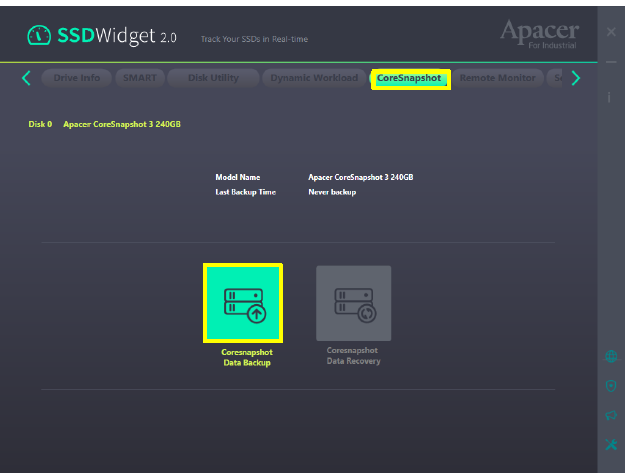Open the globe language icon in sidebar
This screenshot has height=473, width=625.
(x=611, y=356)
